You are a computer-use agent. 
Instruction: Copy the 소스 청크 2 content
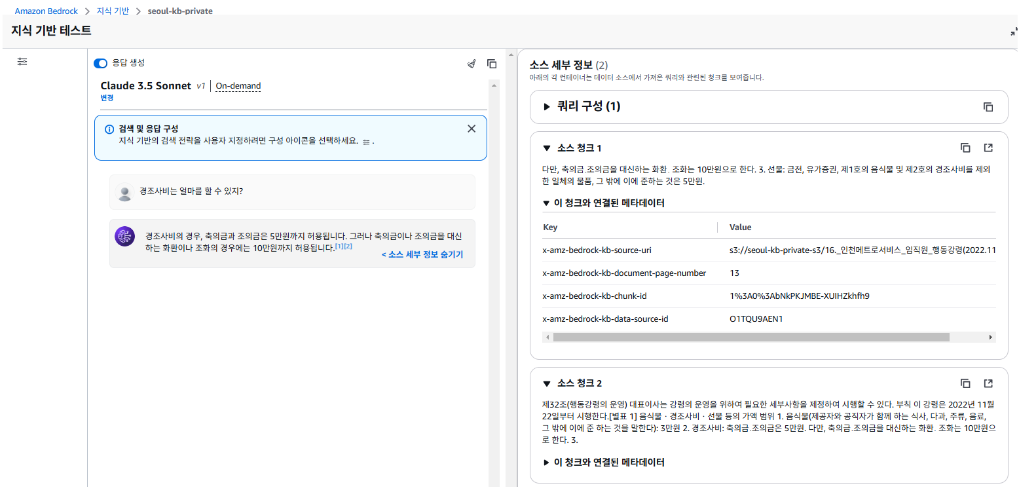pyautogui.click(x=966, y=383)
